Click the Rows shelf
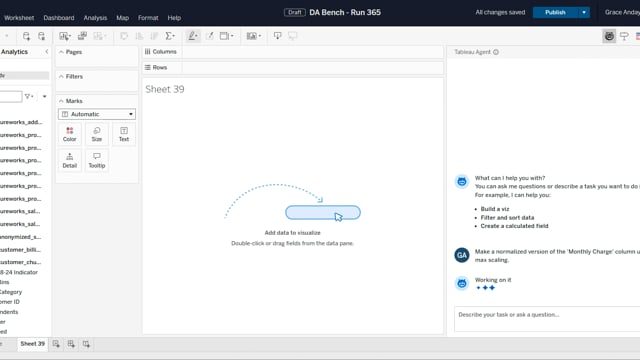 (292, 67)
